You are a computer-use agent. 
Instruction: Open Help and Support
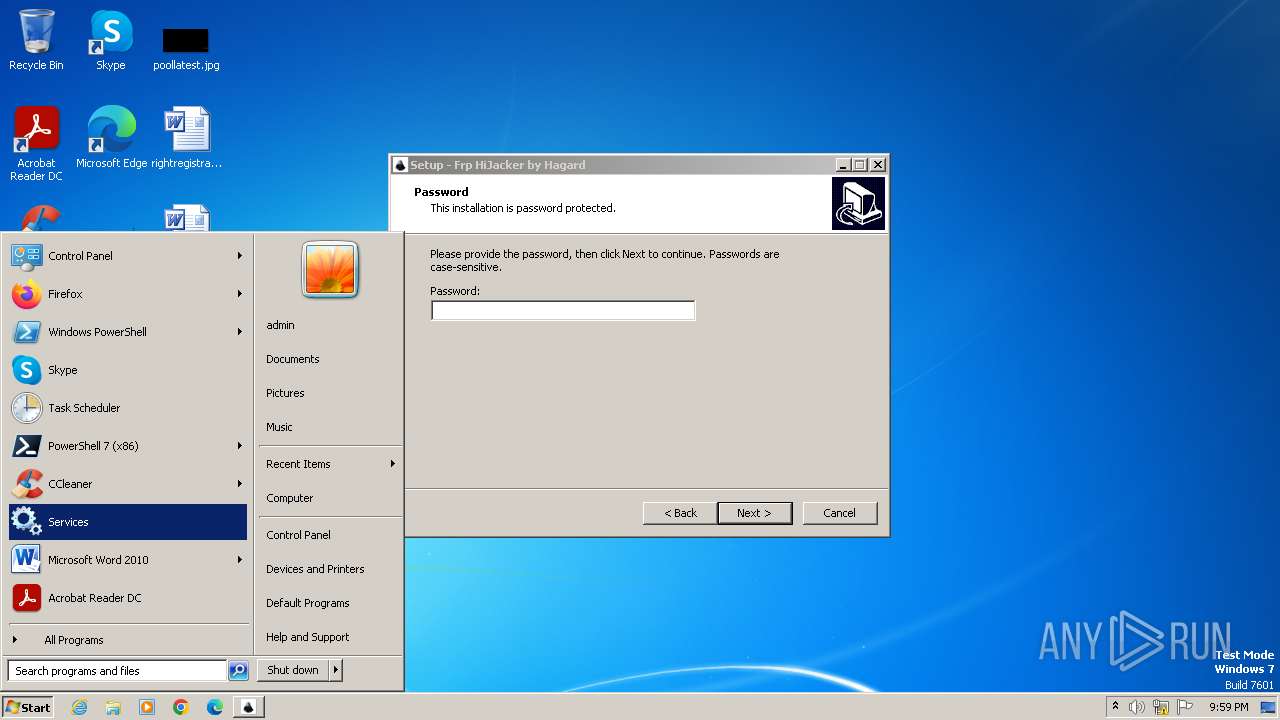(307, 637)
